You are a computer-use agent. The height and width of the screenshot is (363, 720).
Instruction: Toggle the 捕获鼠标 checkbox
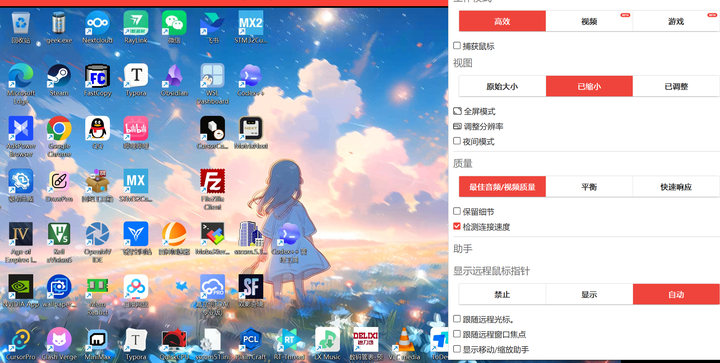[x=457, y=45]
